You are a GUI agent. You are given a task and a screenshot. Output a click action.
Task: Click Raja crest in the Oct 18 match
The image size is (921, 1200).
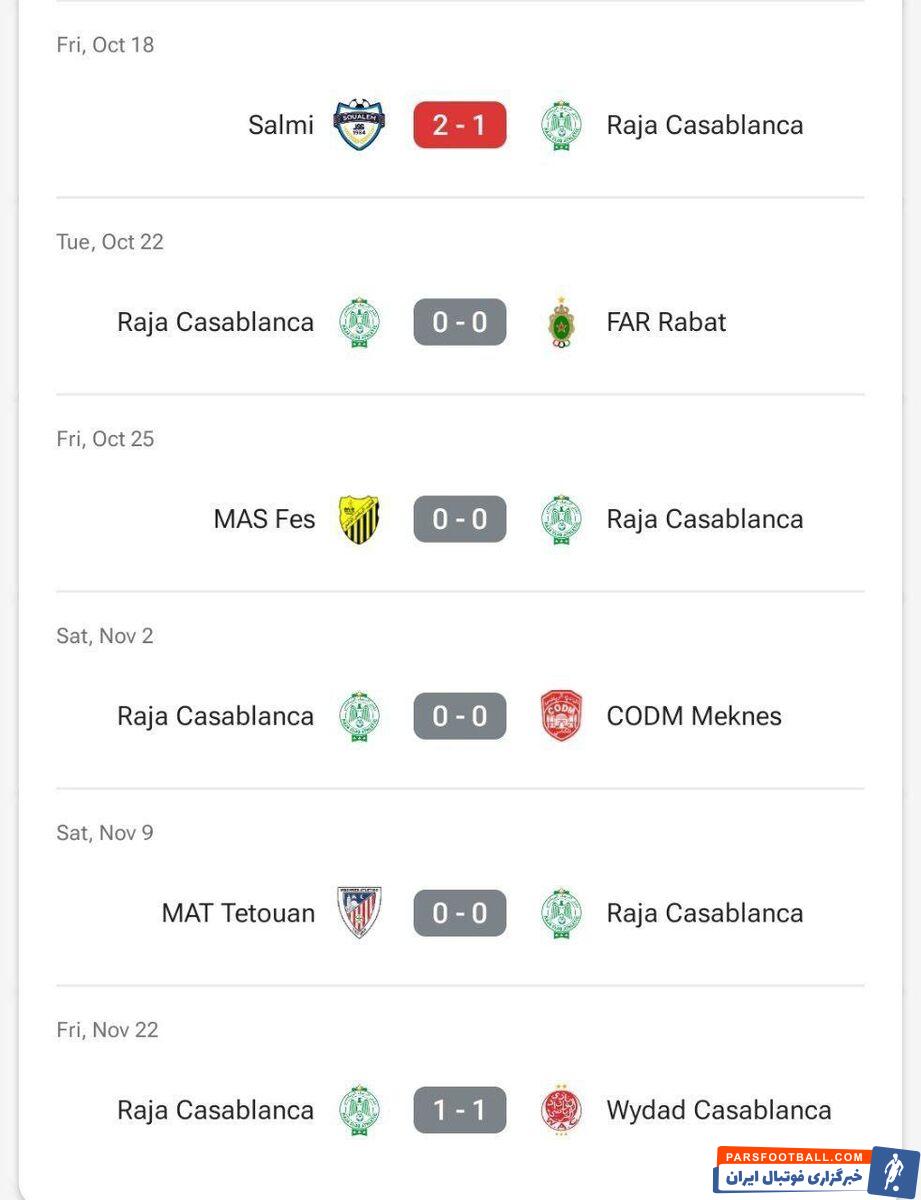point(561,125)
